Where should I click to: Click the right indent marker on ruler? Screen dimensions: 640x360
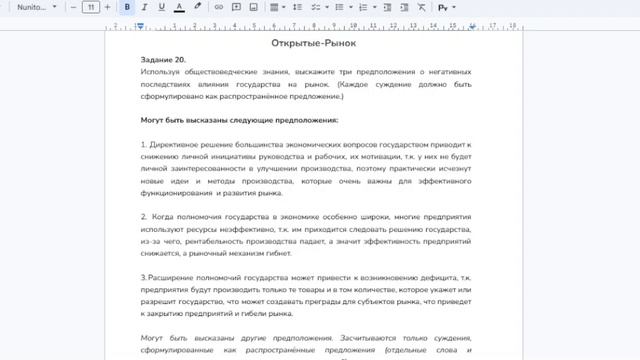point(472,27)
